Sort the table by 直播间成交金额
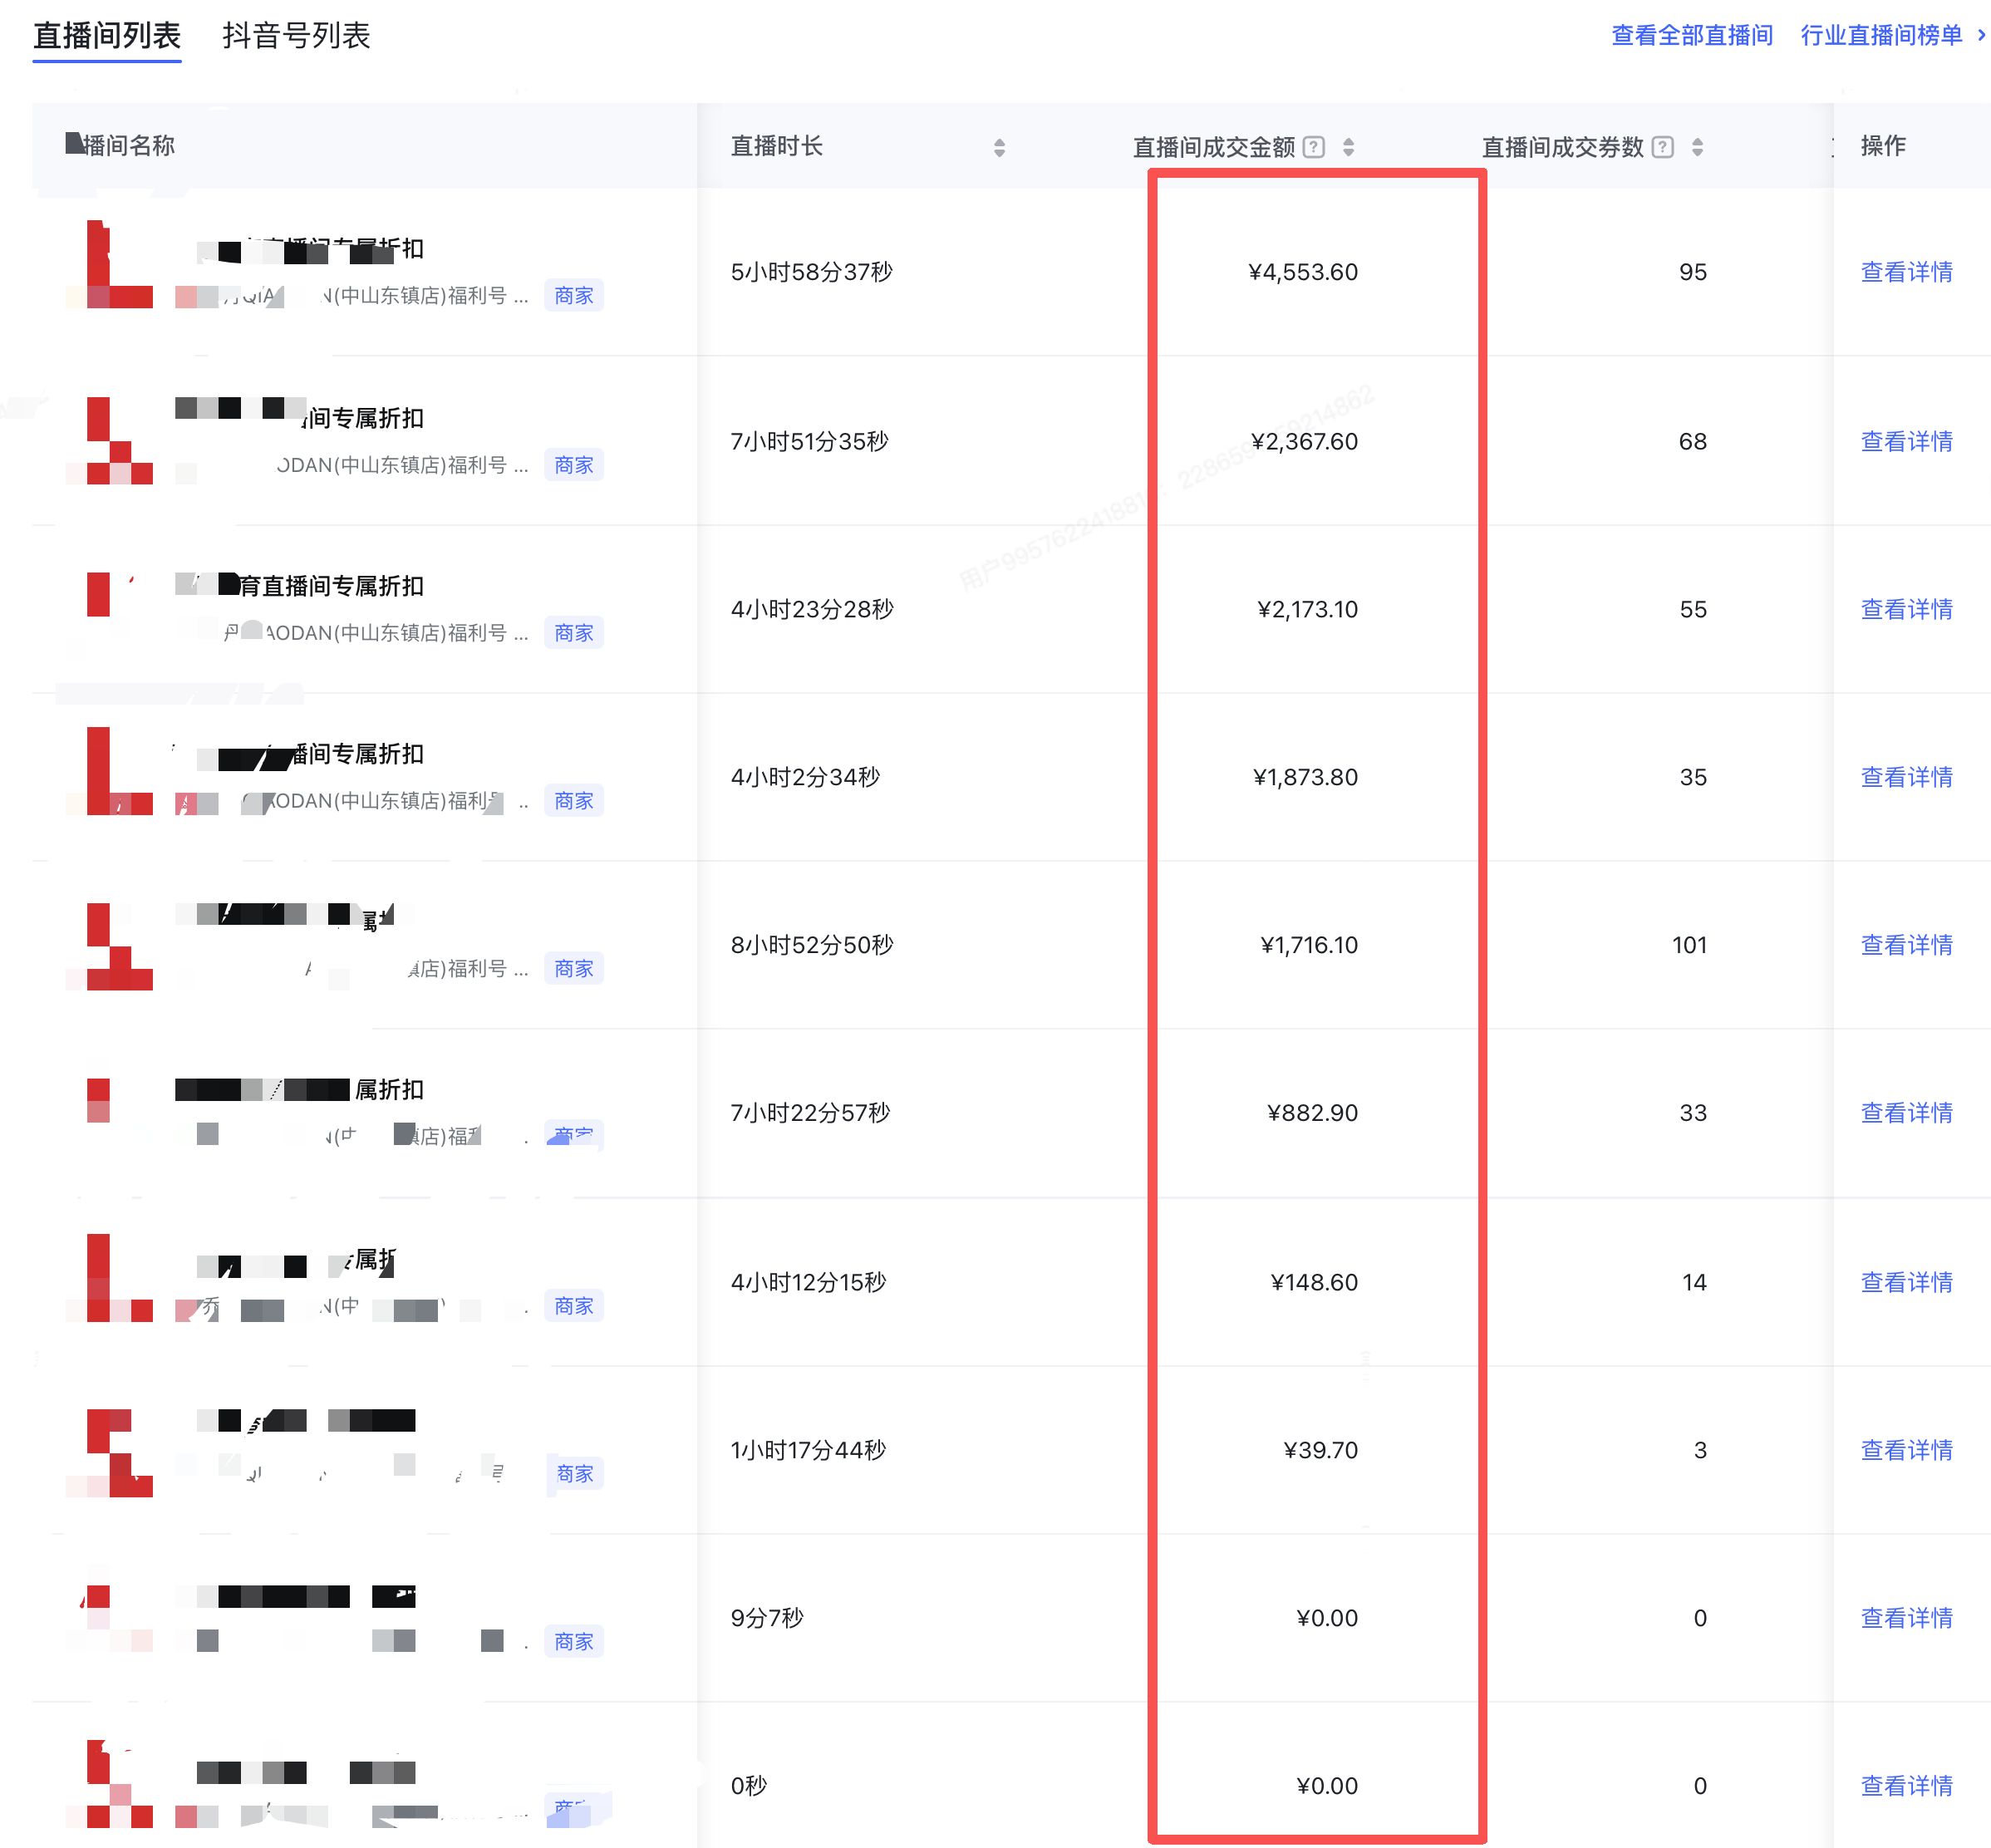This screenshot has width=1991, height=1848. (x=1348, y=147)
